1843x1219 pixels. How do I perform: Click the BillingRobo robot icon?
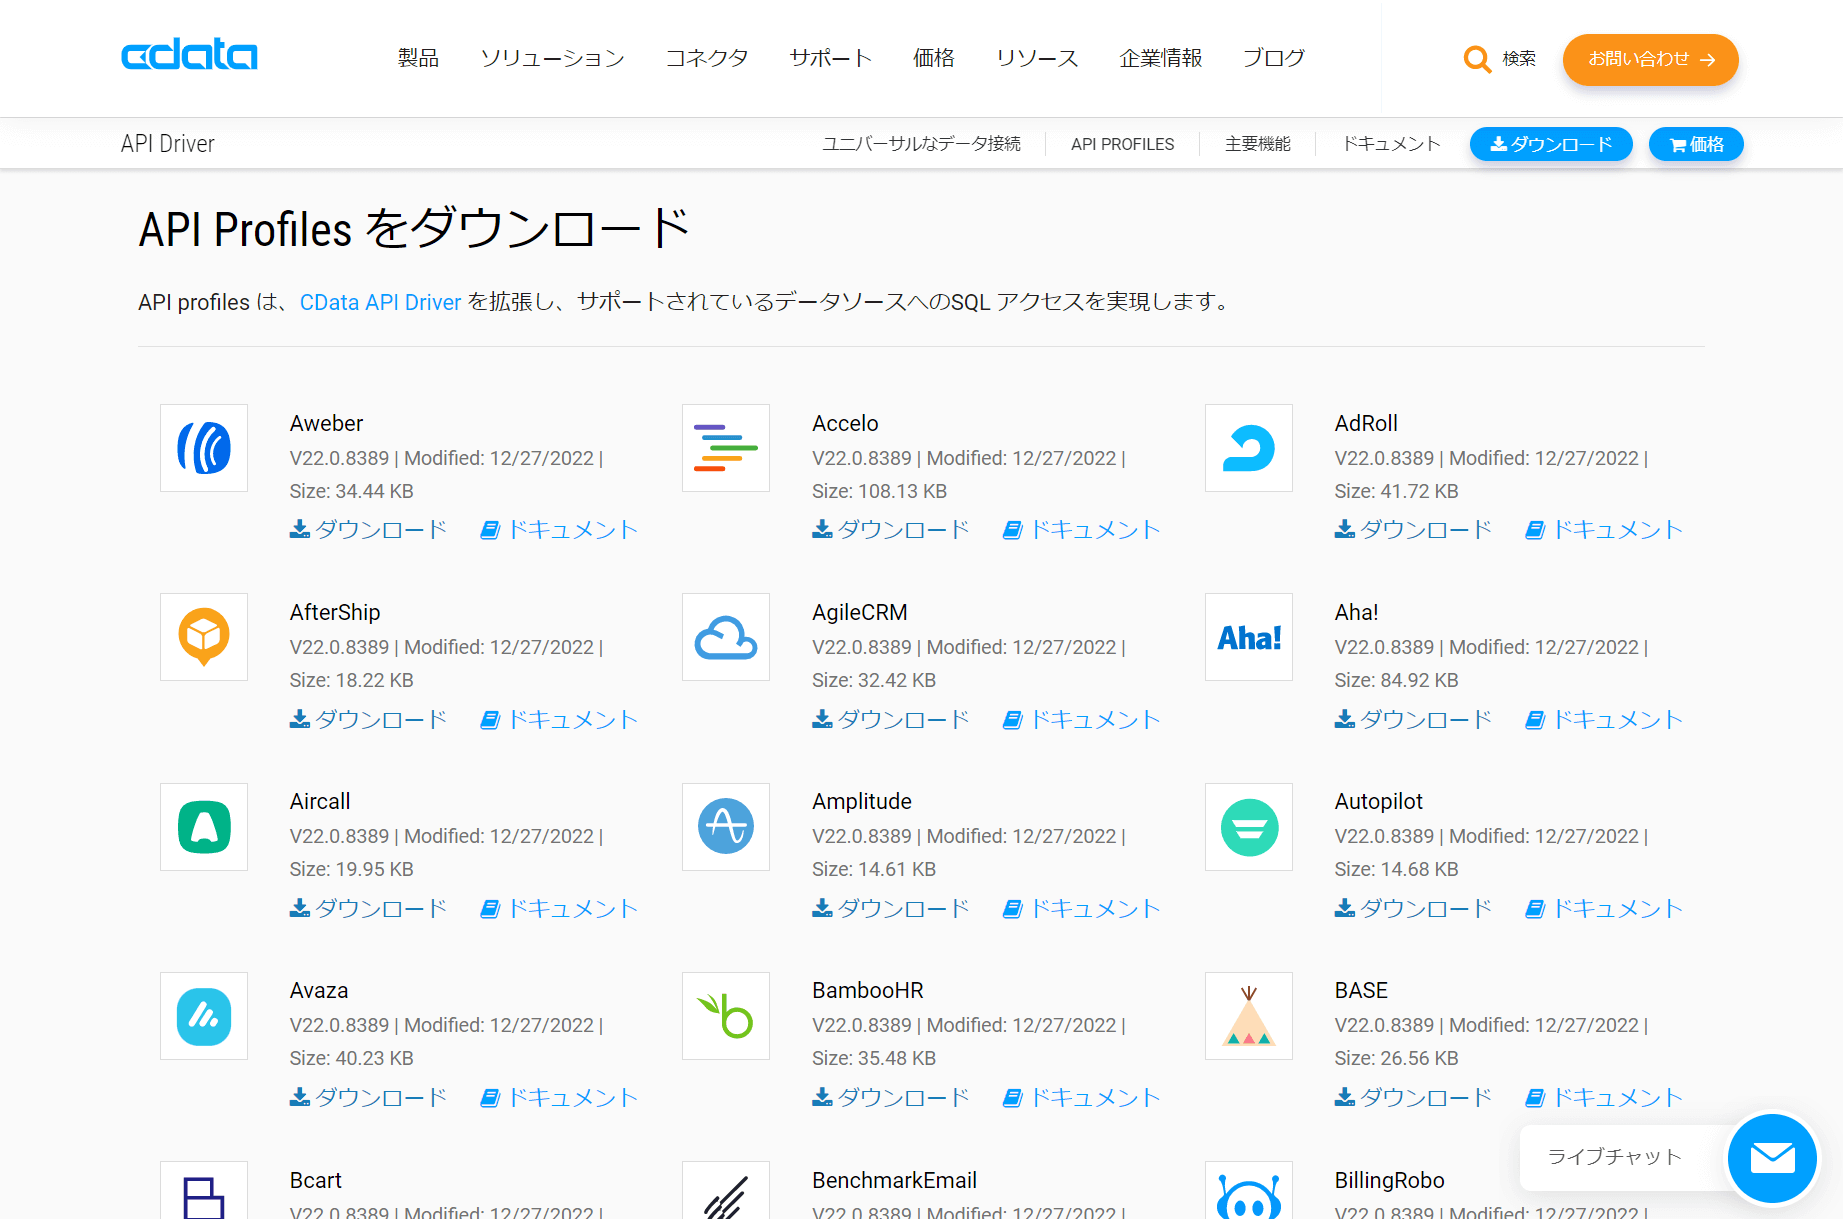pyautogui.click(x=1249, y=1191)
